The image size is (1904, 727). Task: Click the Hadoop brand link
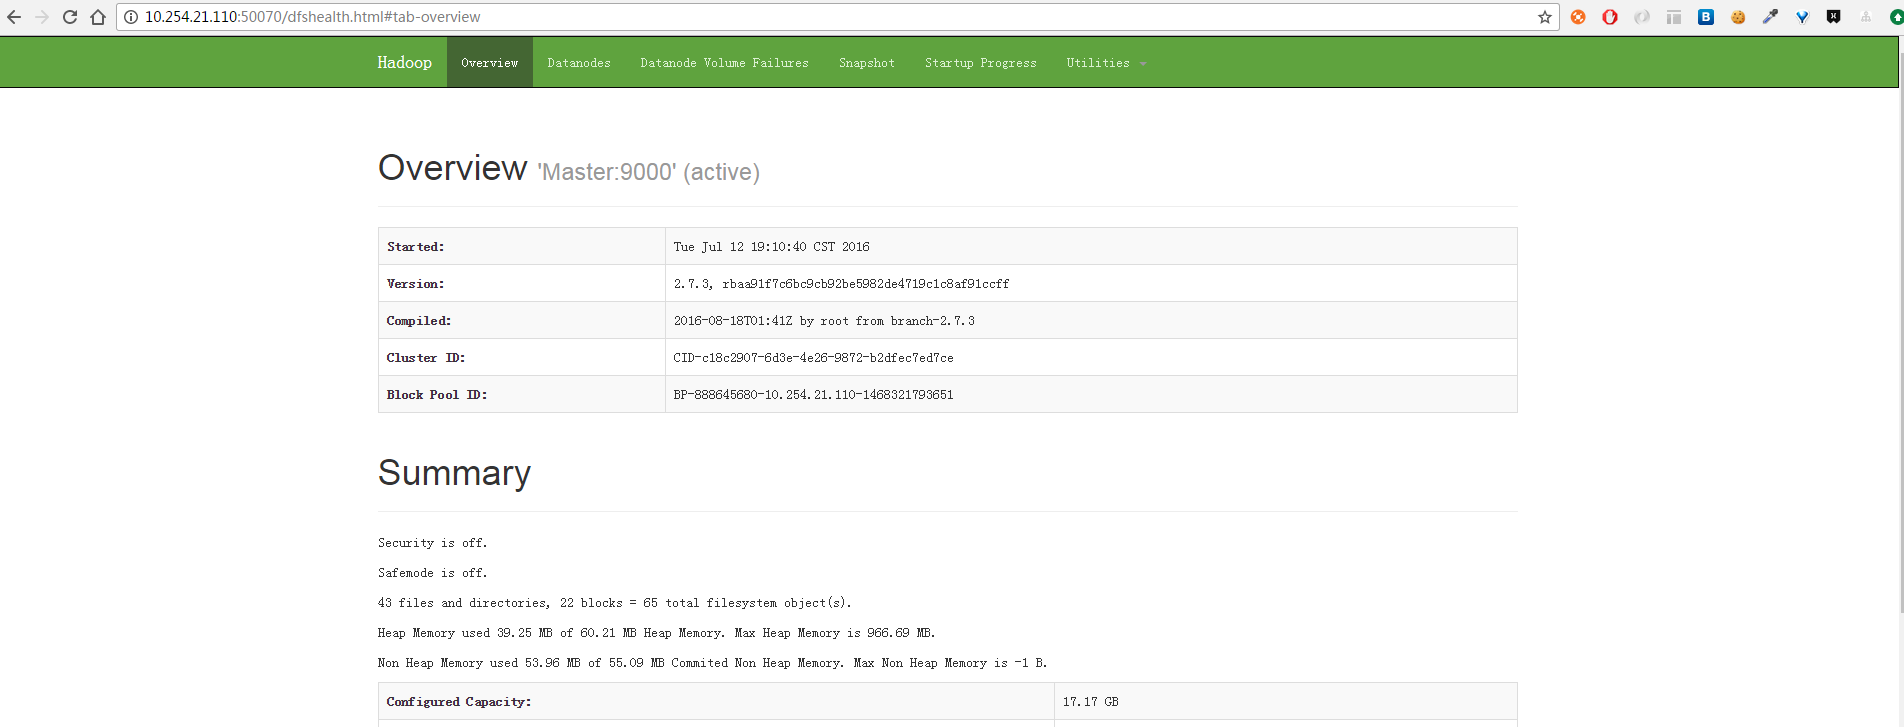click(404, 62)
